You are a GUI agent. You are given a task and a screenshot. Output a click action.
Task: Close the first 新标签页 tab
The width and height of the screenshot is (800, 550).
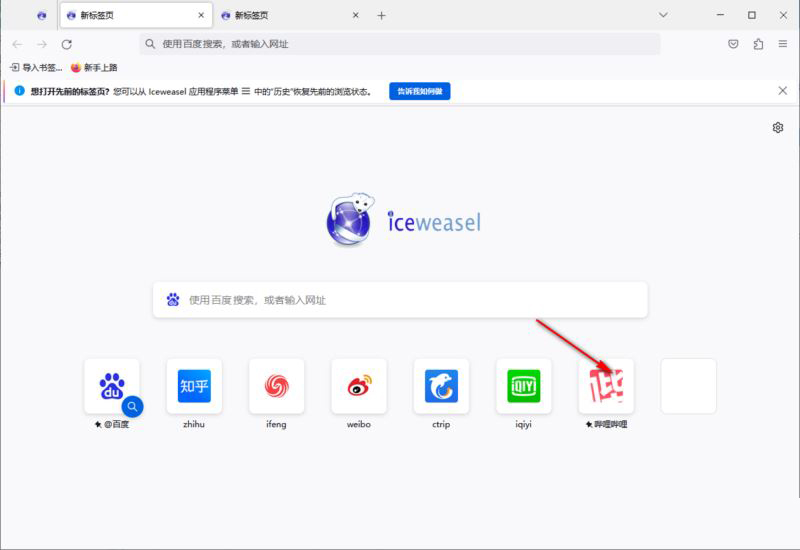201,15
